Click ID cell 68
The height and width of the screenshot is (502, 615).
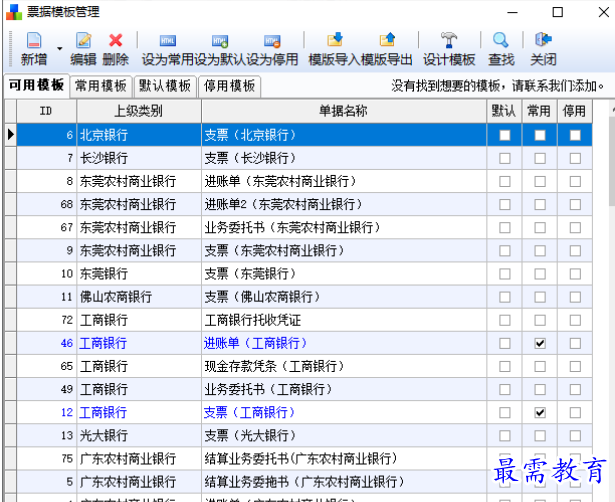click(x=46, y=204)
